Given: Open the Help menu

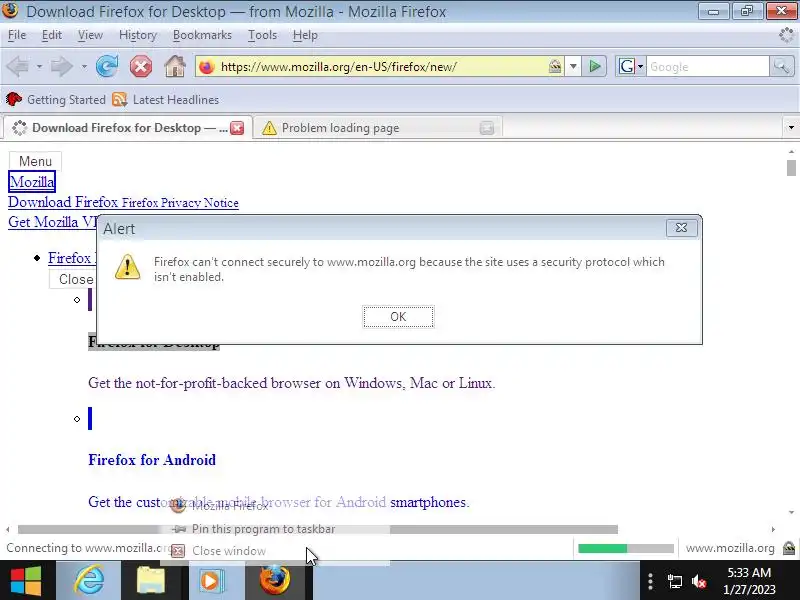Looking at the screenshot, I should 305,35.
